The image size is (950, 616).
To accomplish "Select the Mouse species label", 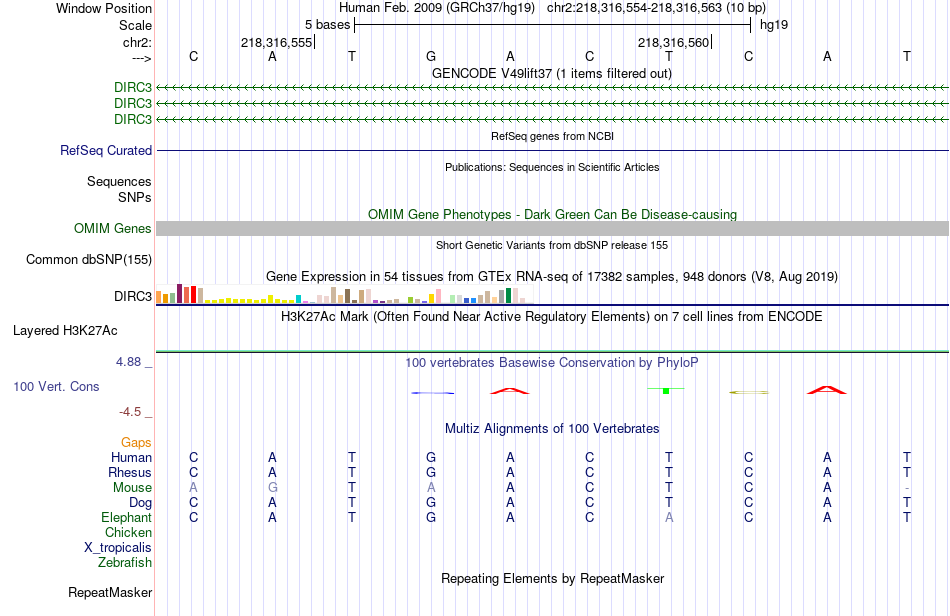I will (x=132, y=488).
